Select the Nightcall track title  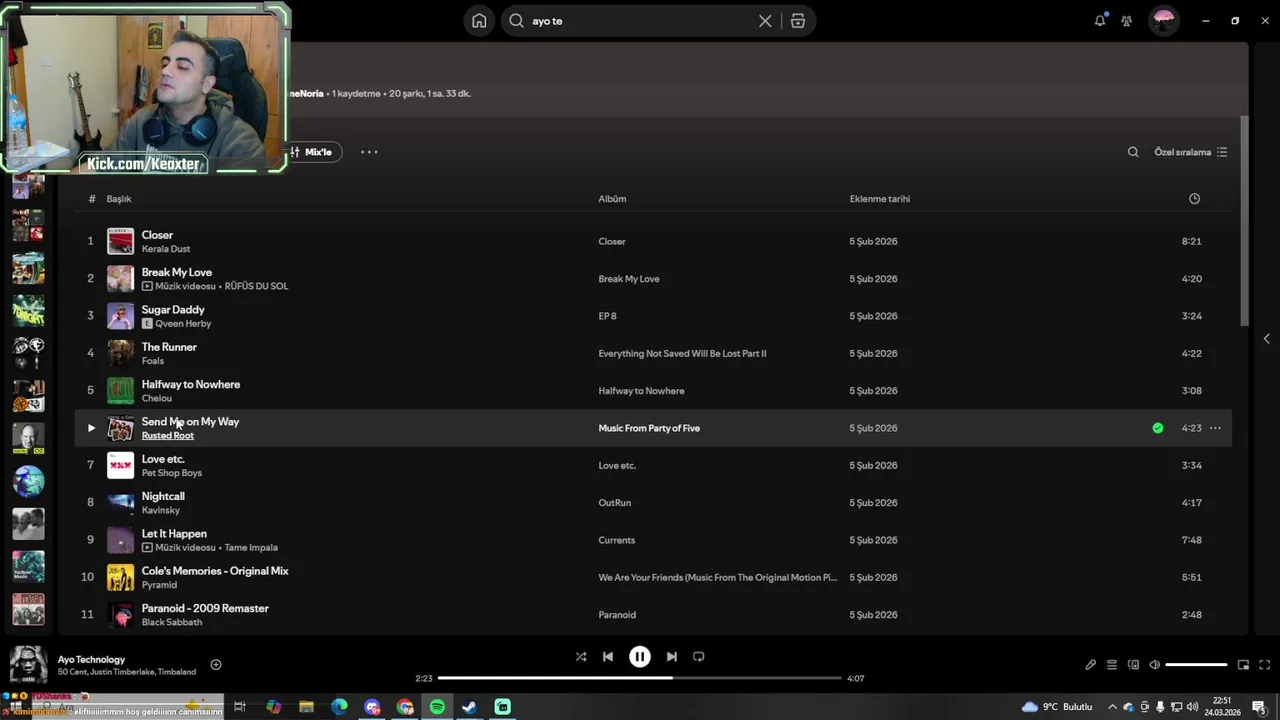163,496
